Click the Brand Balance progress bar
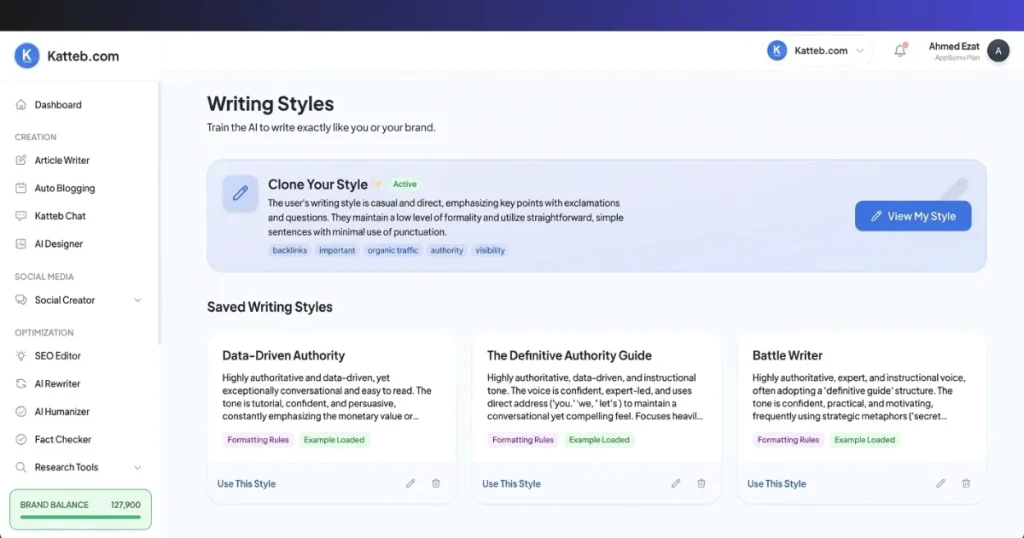Image resolution: width=1024 pixels, height=538 pixels. pyautogui.click(x=80, y=517)
